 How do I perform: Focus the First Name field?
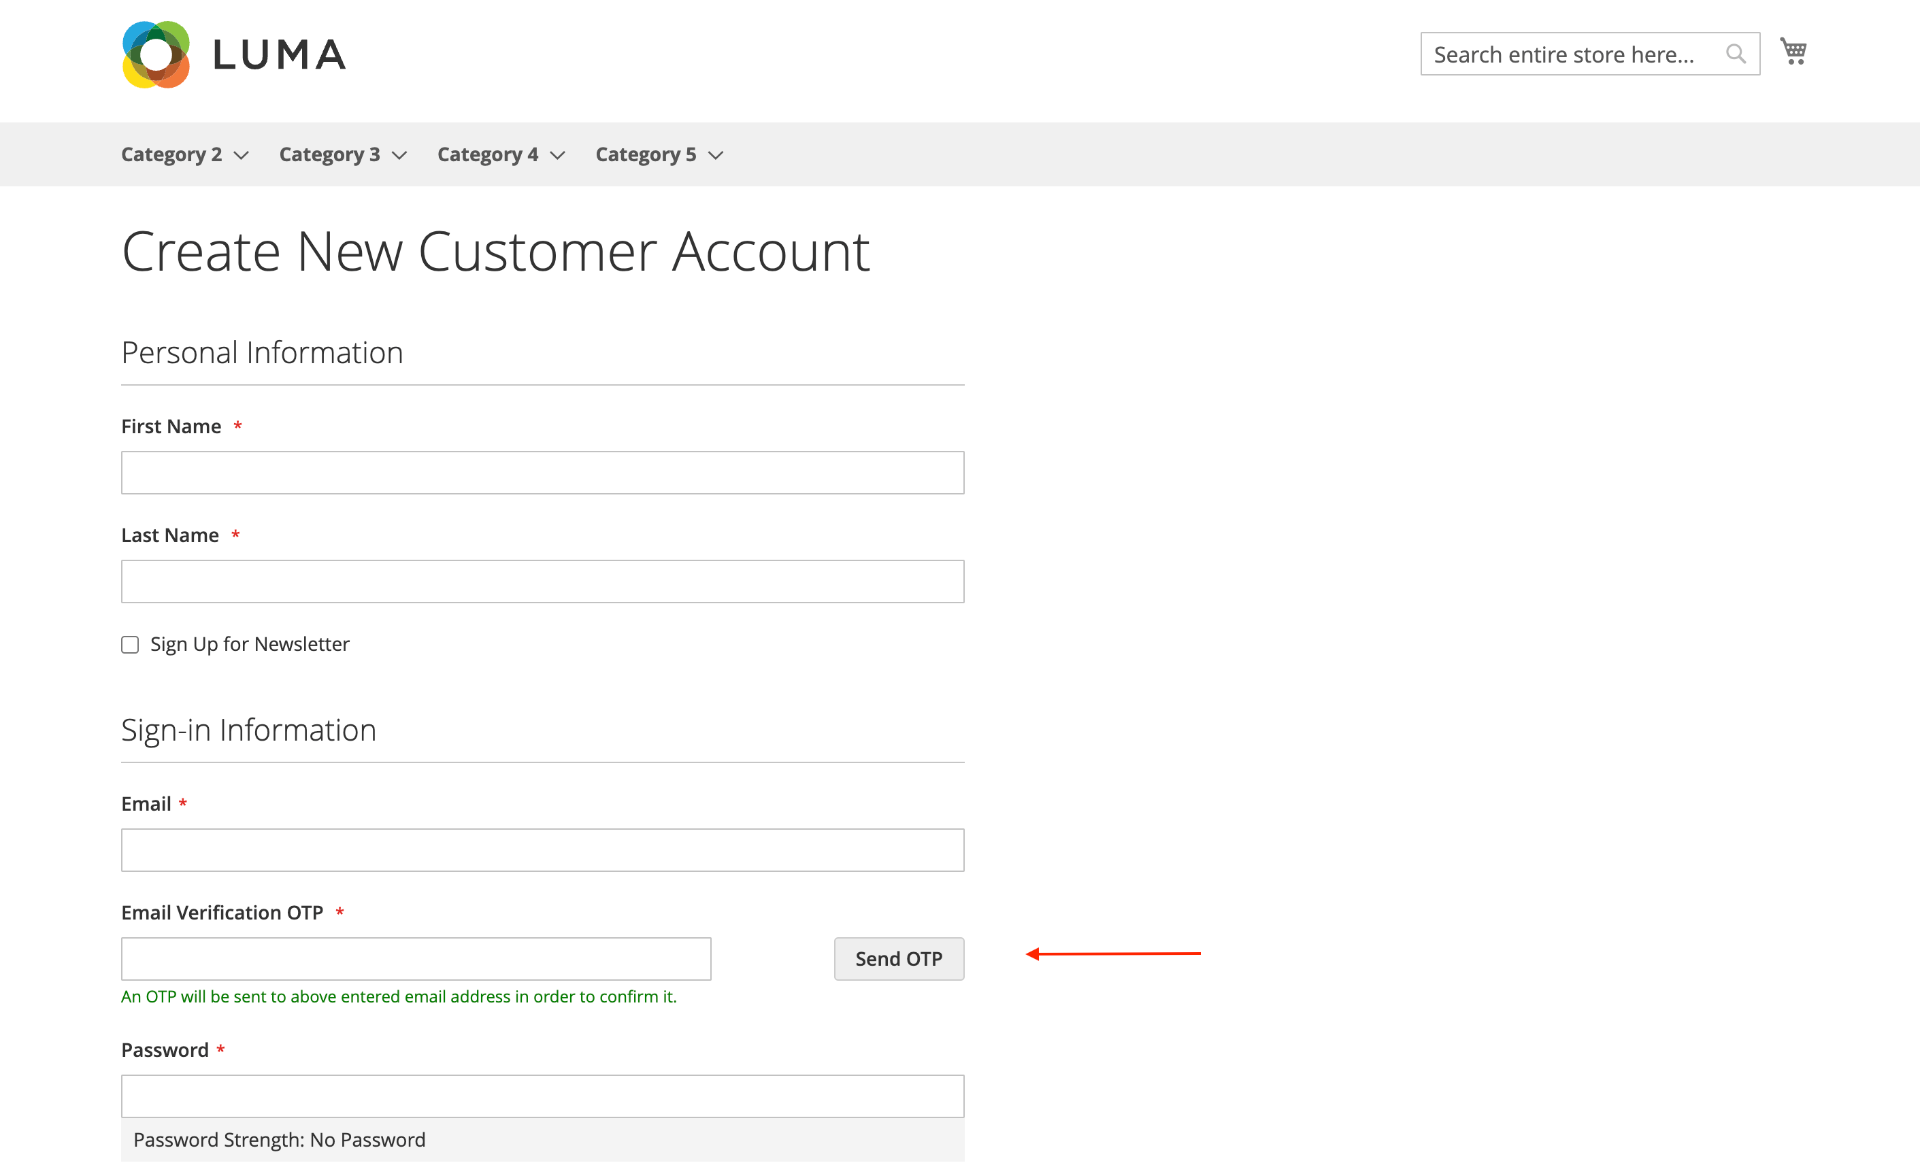coord(543,473)
